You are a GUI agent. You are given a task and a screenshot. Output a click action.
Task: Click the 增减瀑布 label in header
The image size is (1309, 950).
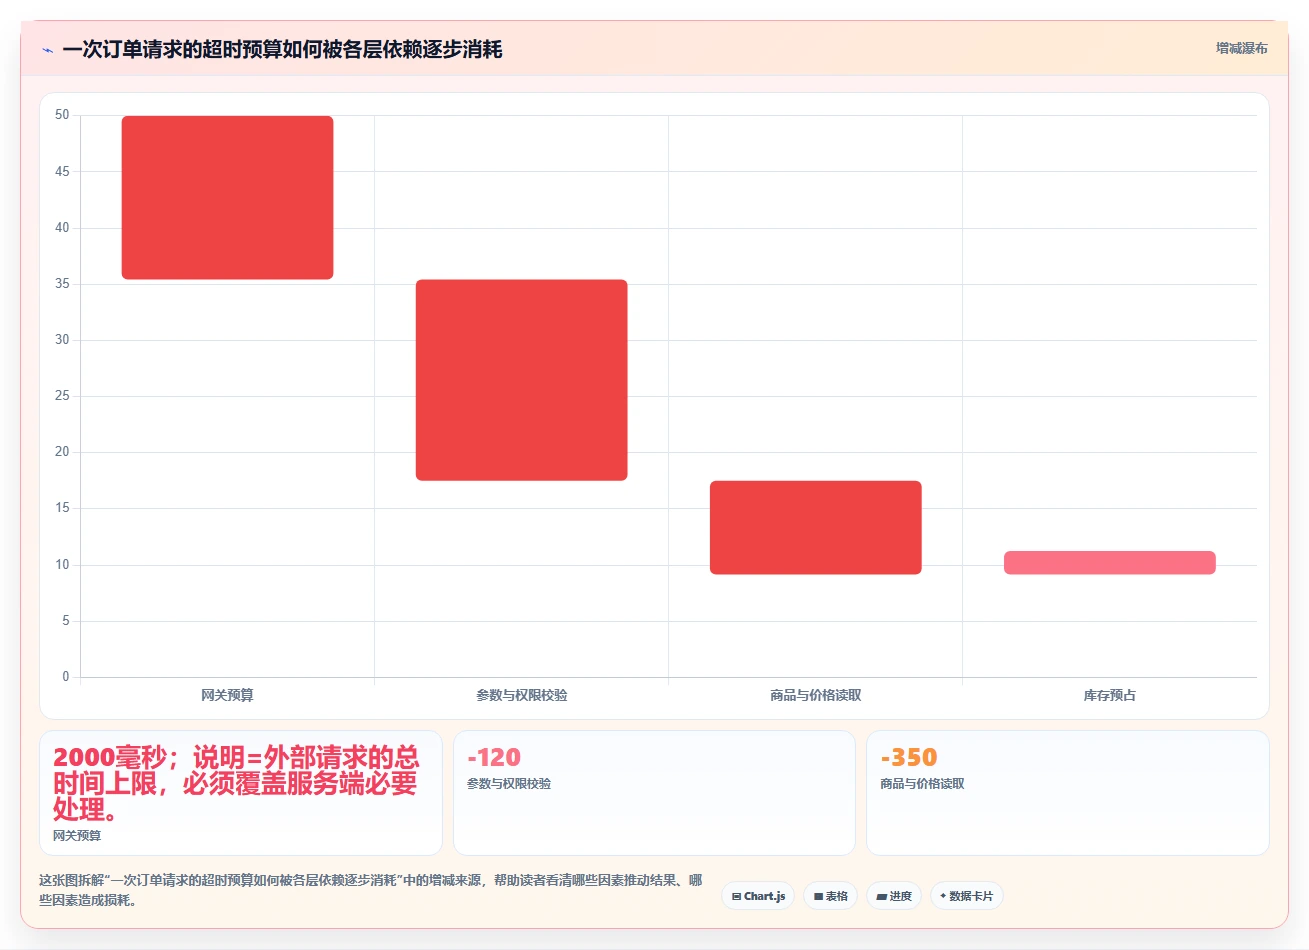[1241, 48]
